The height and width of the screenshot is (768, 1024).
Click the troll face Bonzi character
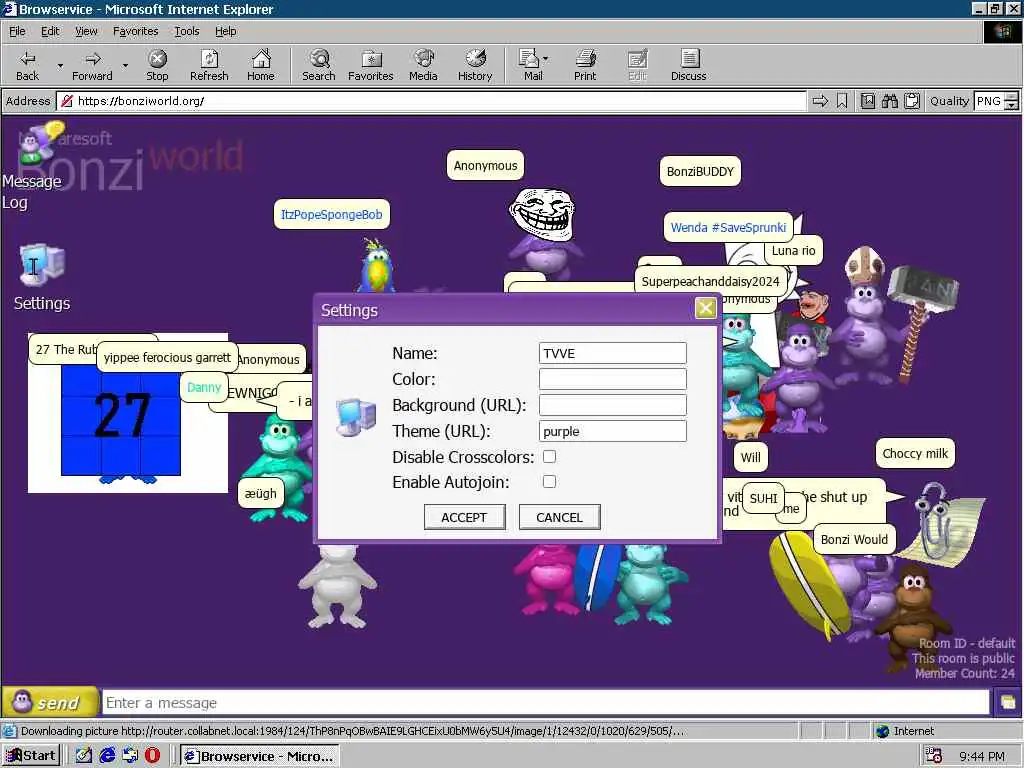(x=543, y=234)
